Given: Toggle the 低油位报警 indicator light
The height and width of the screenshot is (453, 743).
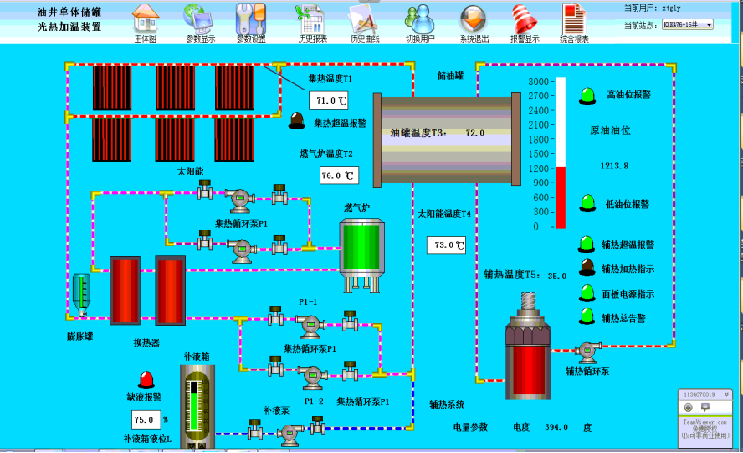Looking at the screenshot, I should pos(587,205).
